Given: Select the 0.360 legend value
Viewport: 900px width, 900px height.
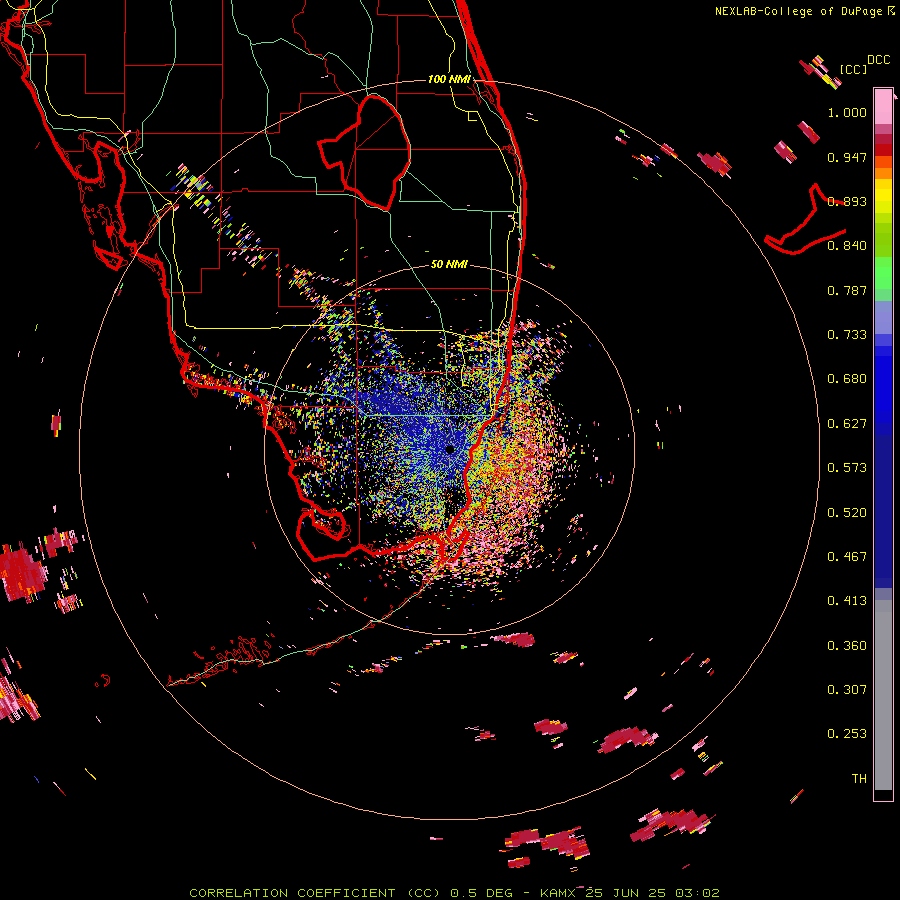Looking at the screenshot, I should coord(847,646).
